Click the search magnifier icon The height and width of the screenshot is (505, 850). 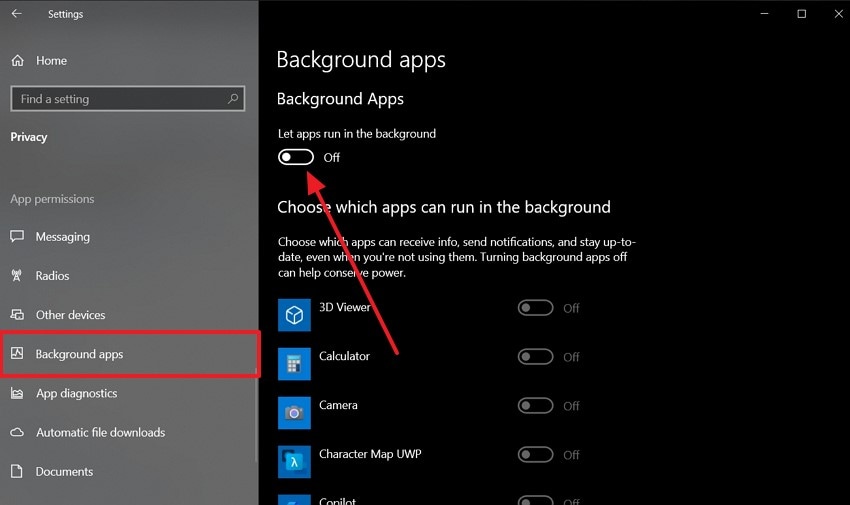pos(233,99)
